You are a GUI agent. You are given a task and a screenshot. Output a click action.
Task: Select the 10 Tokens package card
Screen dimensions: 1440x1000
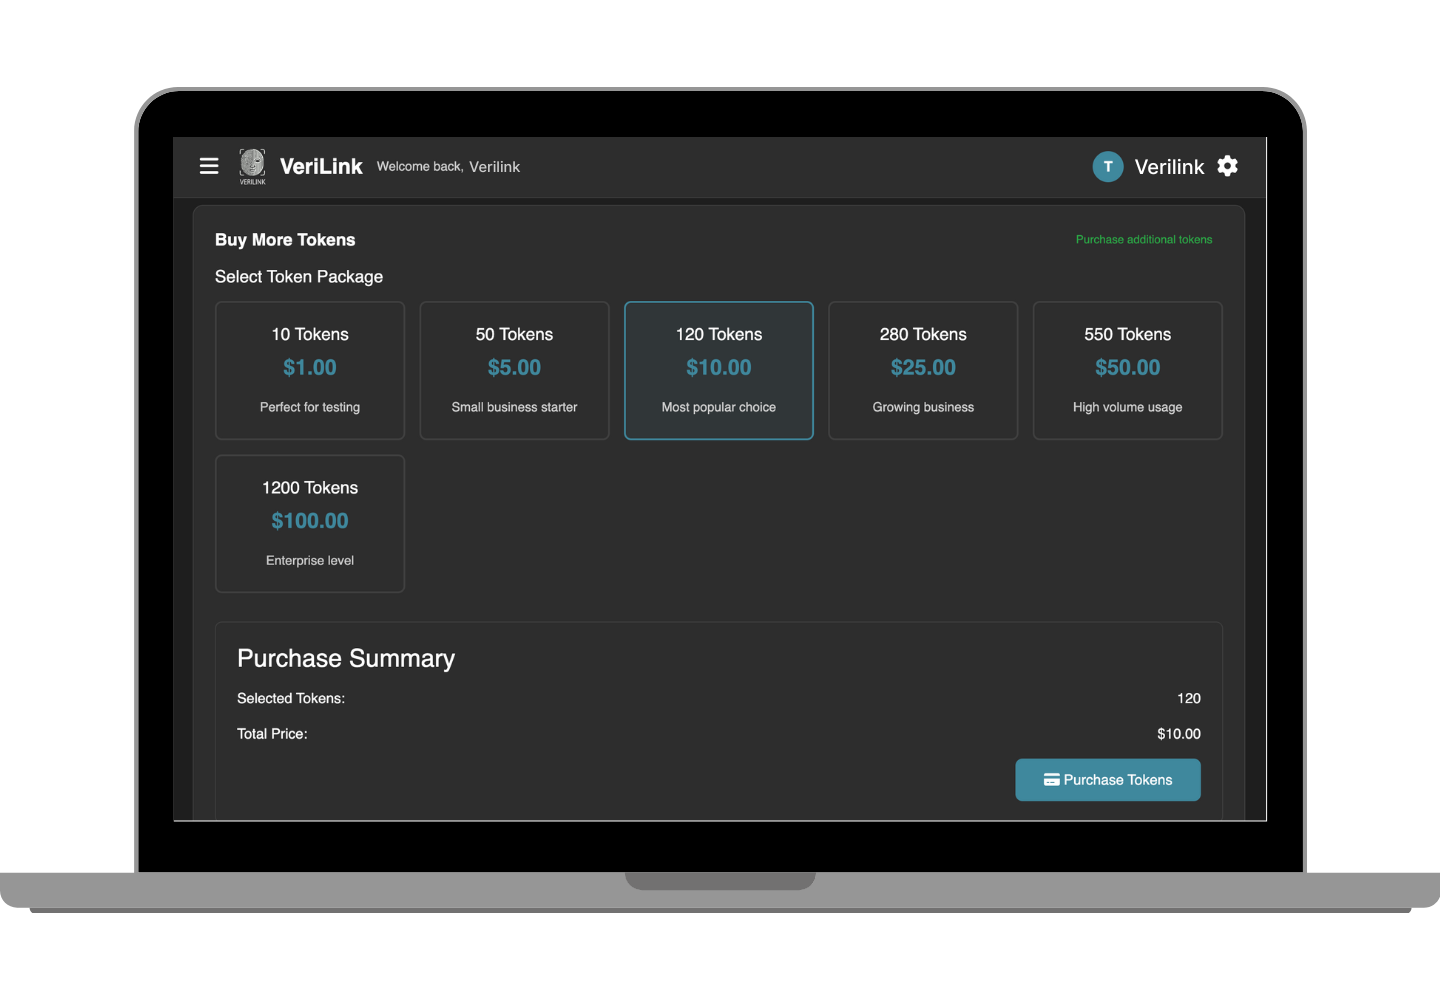pyautogui.click(x=309, y=370)
